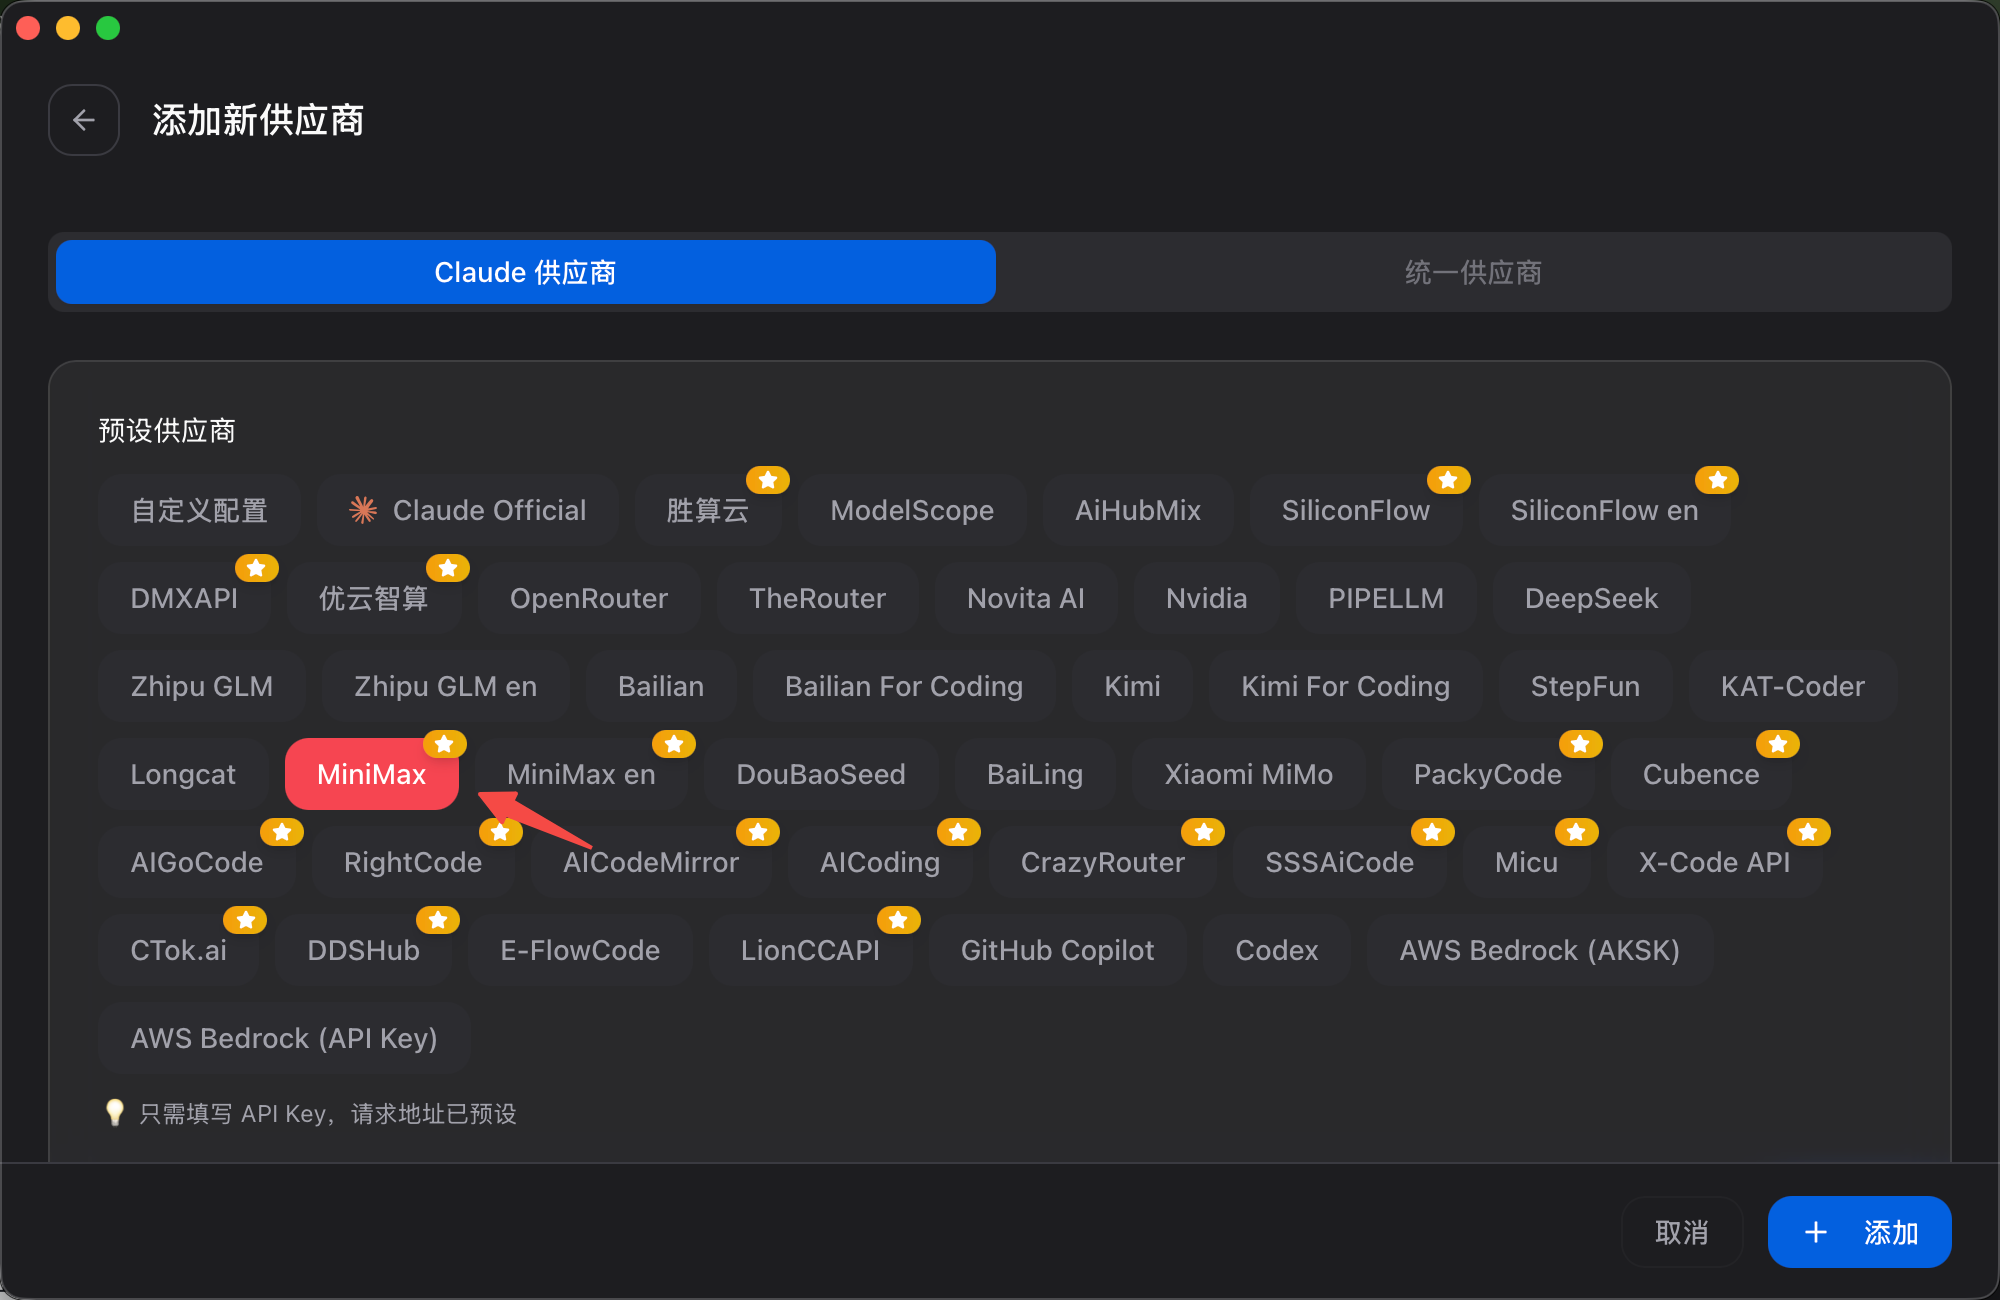Pick the Longcat provider
This screenshot has width=2000, height=1300.
click(x=183, y=774)
